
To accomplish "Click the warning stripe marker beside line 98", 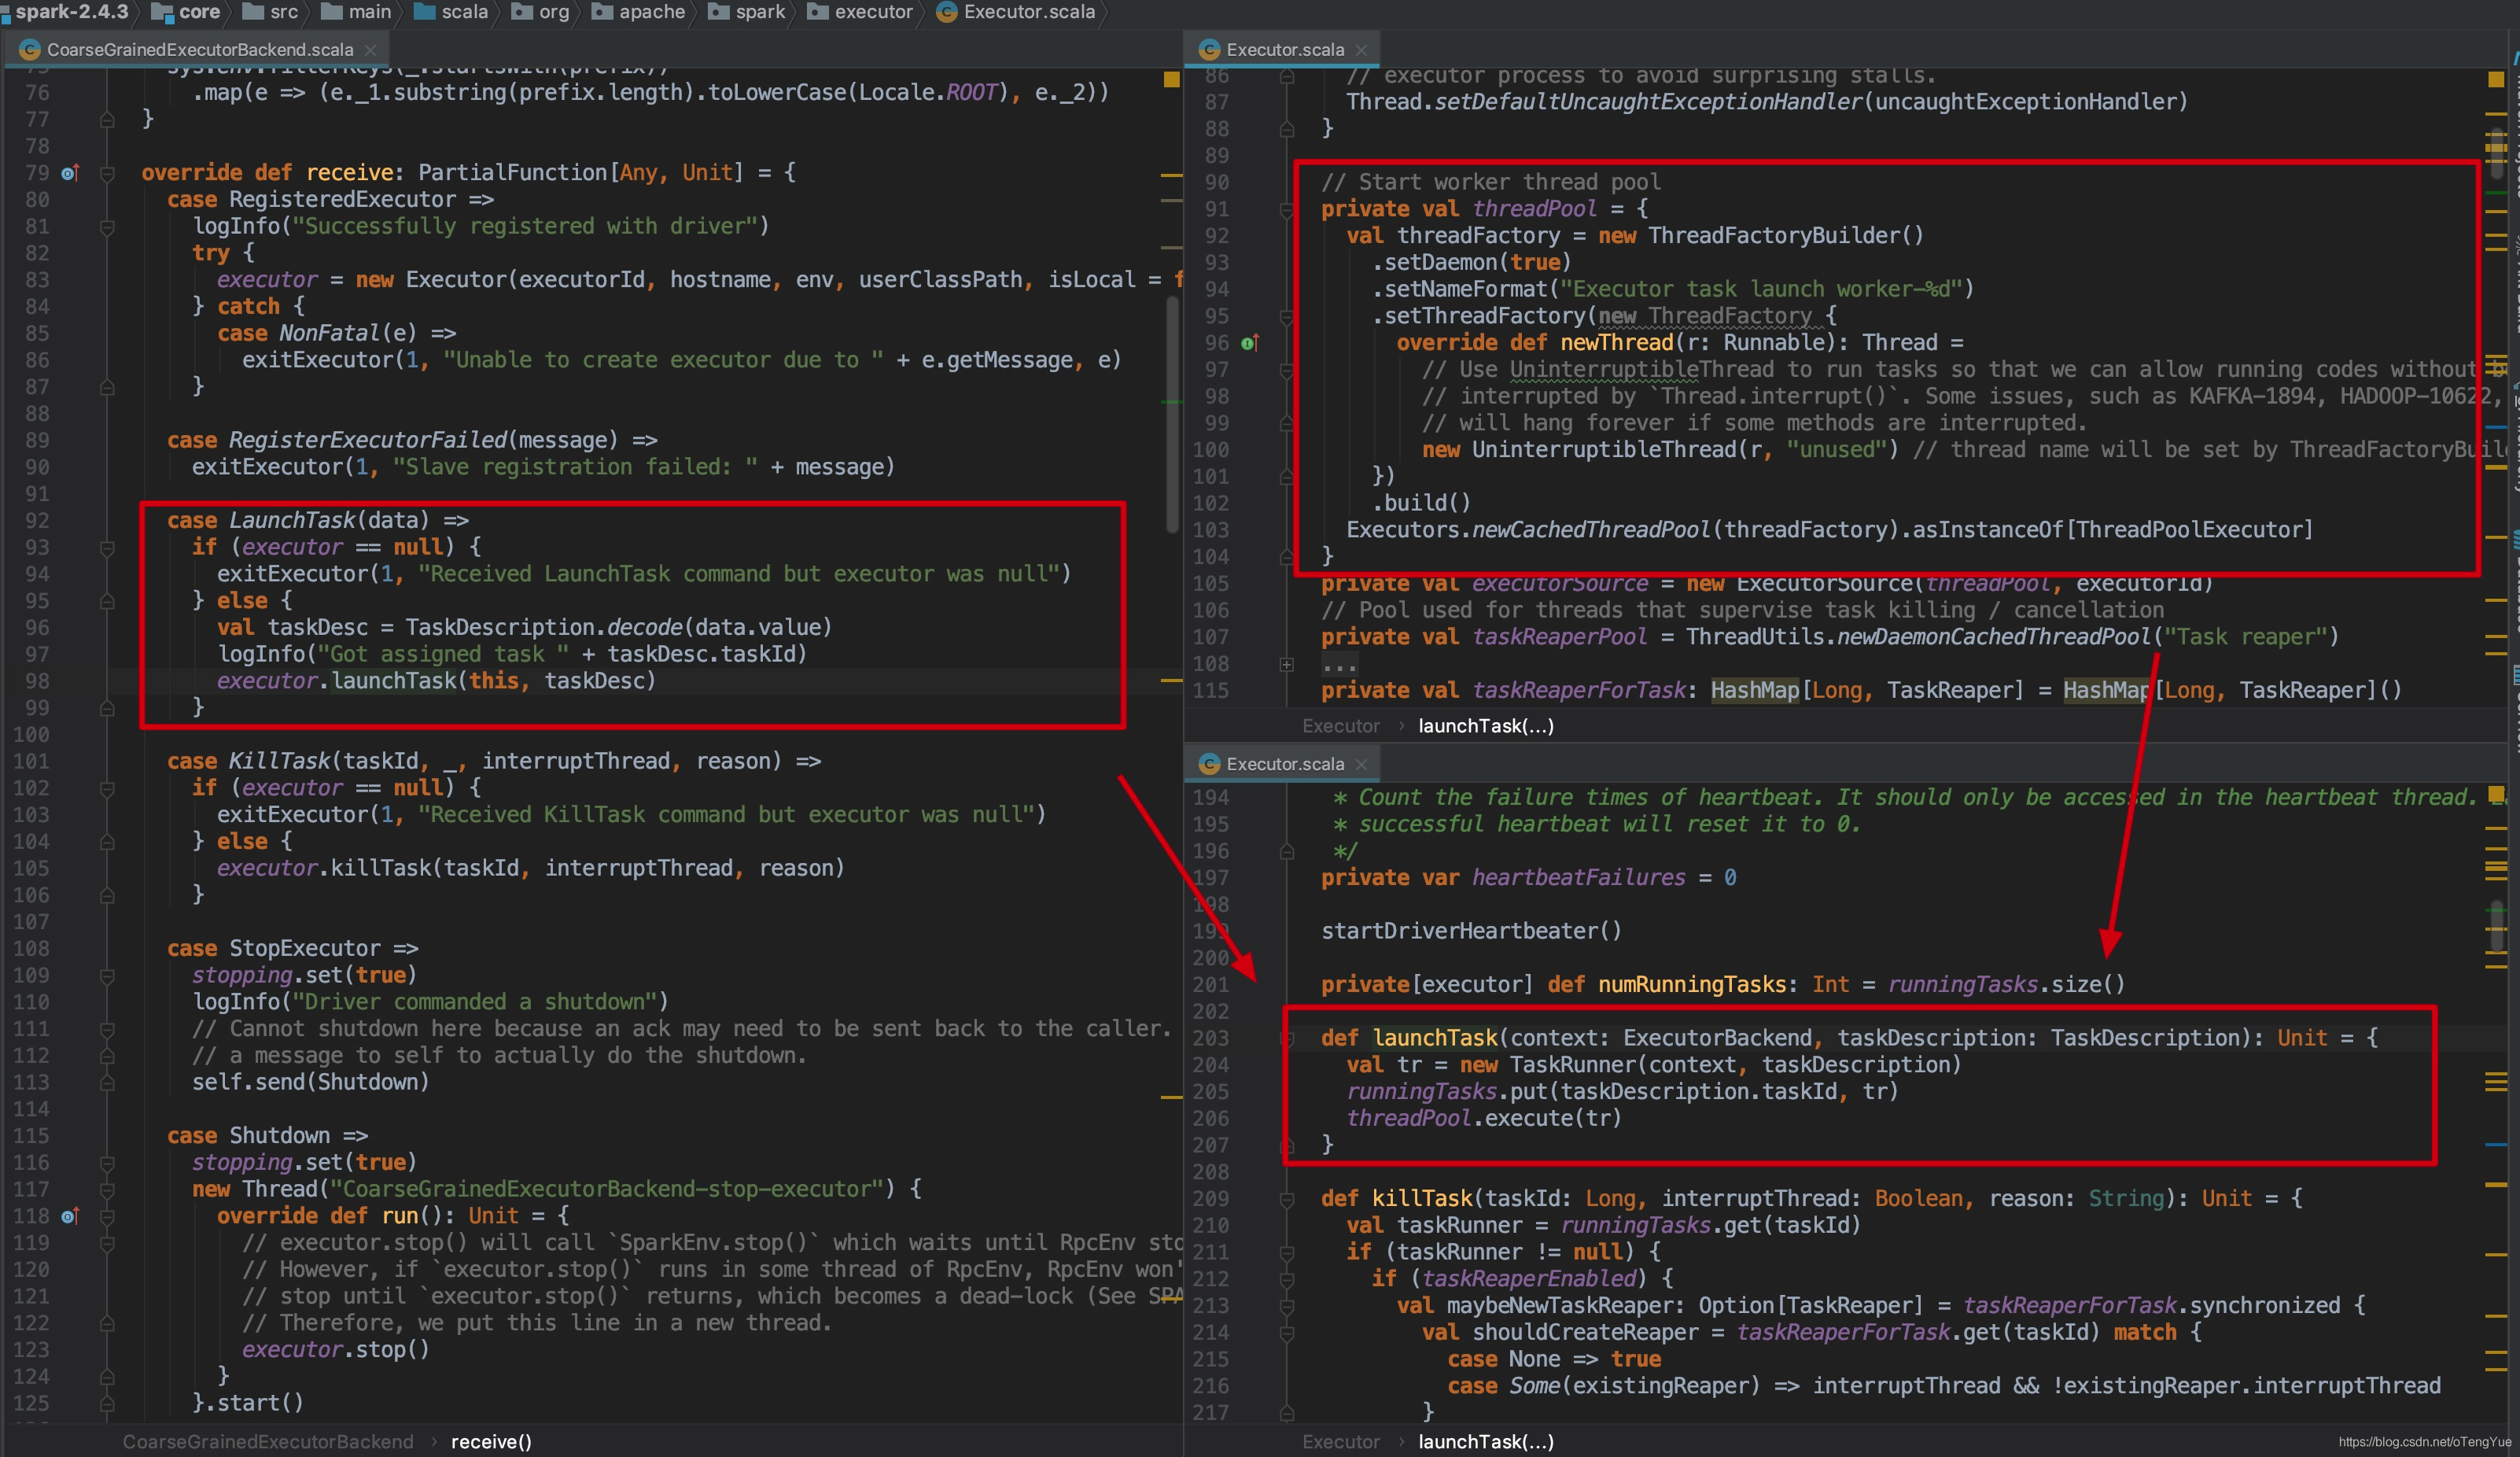I will tap(1171, 681).
